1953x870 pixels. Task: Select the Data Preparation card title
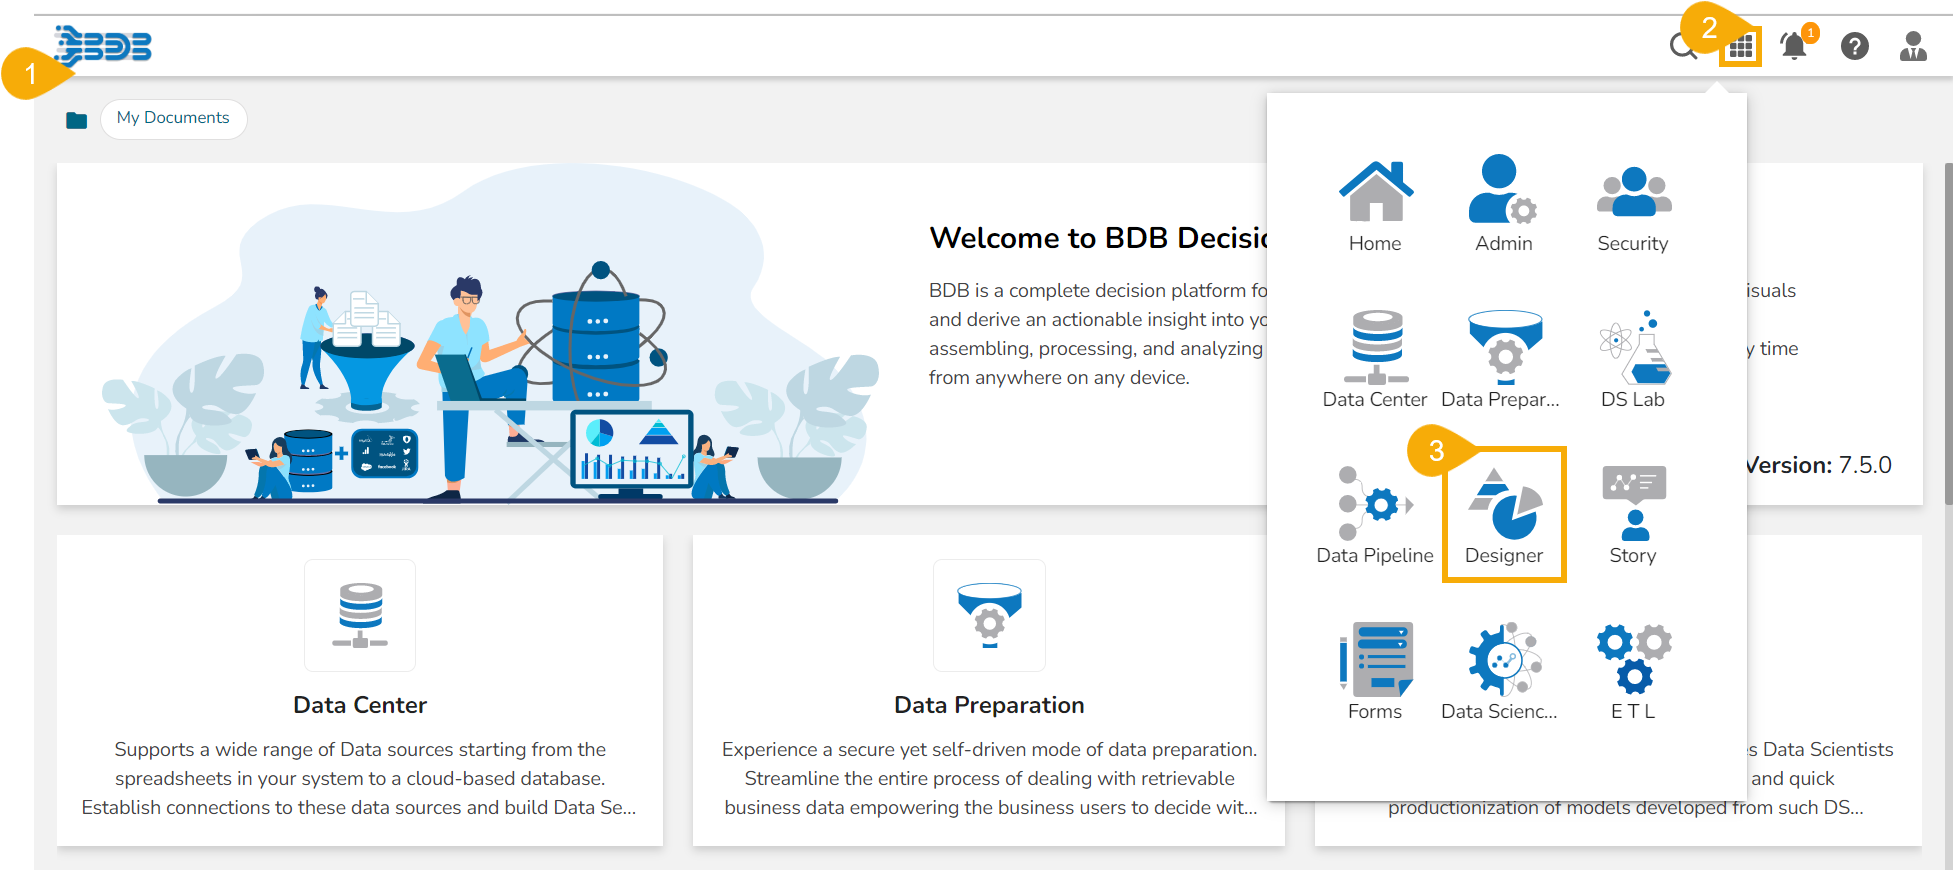click(x=989, y=705)
